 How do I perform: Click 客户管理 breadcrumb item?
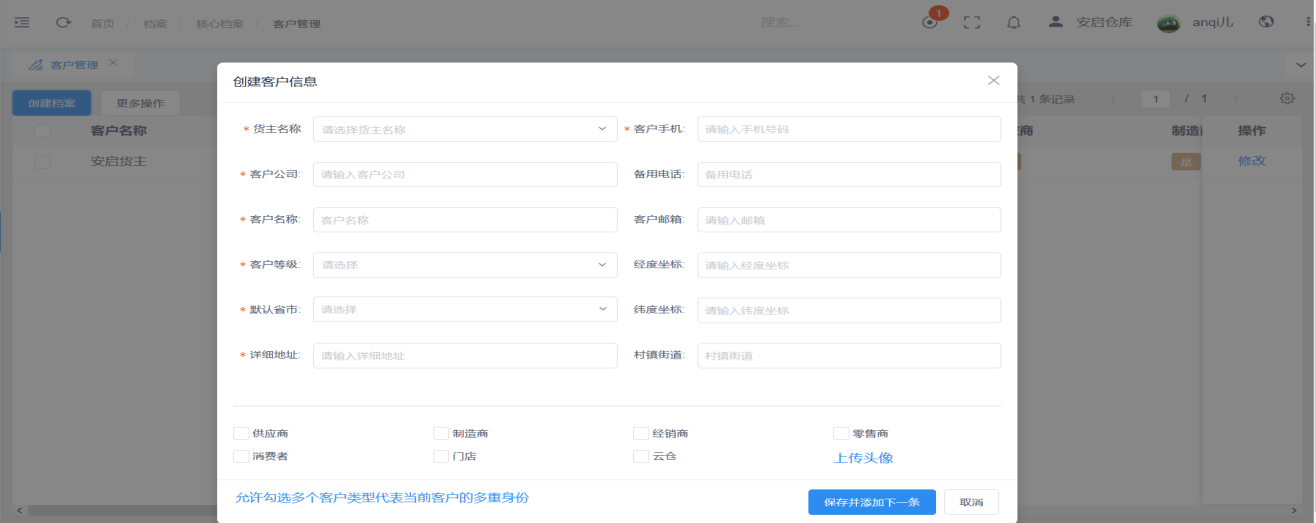click(296, 23)
